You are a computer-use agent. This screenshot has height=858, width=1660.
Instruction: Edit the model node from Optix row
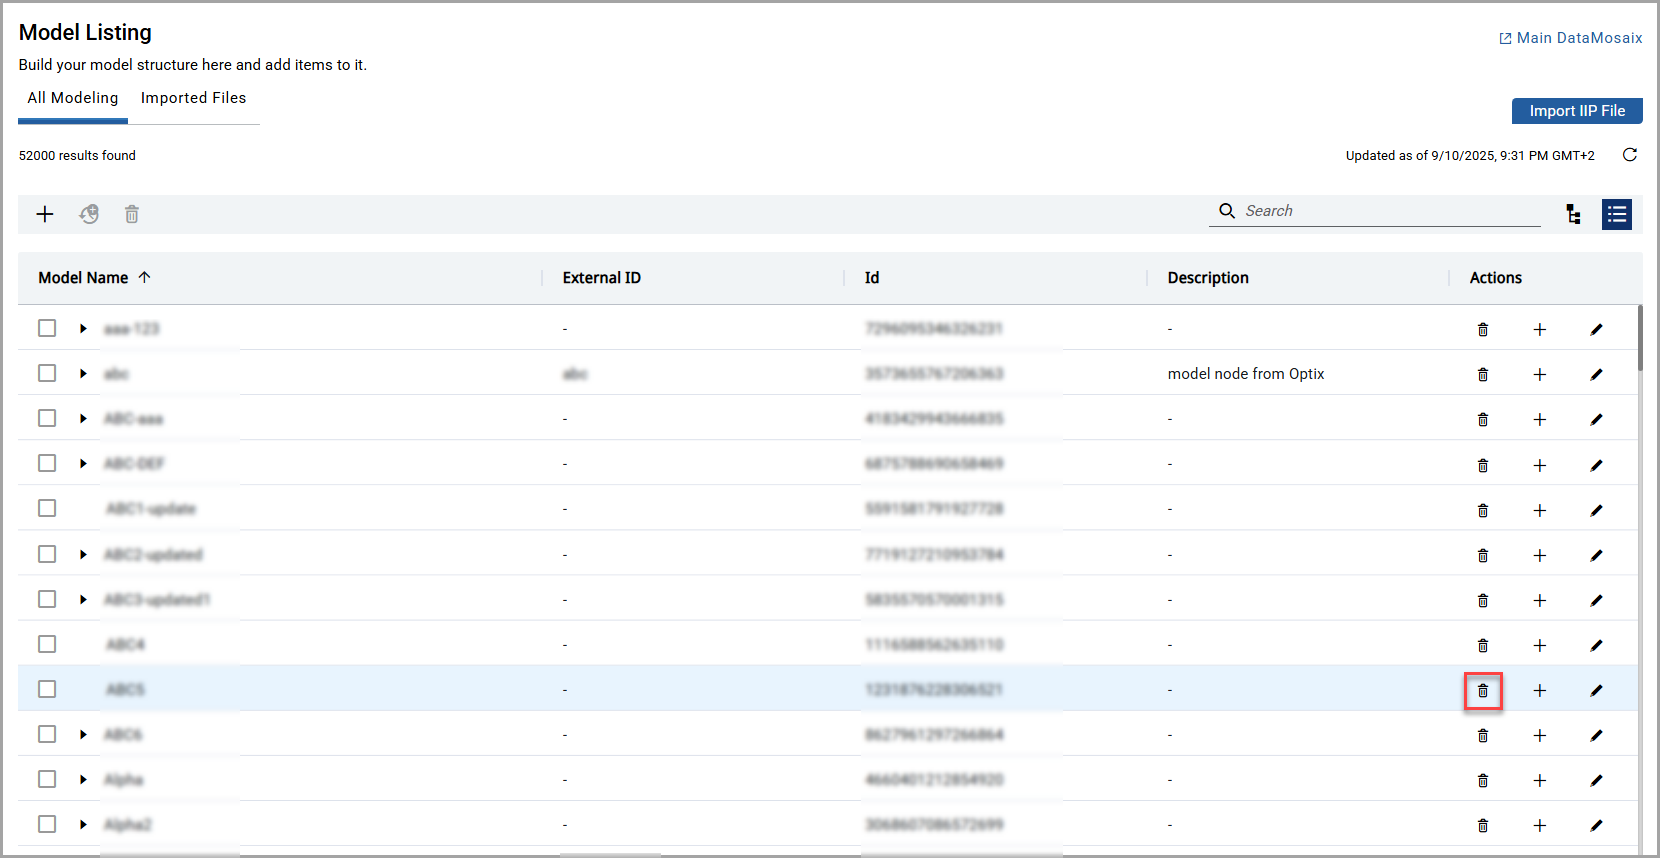[x=1596, y=374]
